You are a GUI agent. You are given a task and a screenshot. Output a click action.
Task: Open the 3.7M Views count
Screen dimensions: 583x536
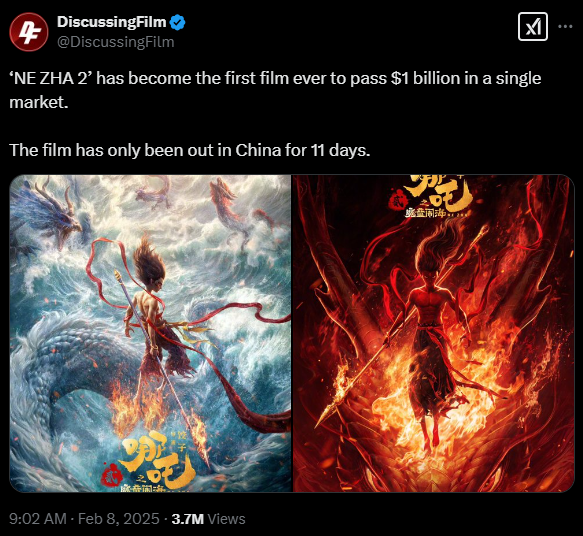click(208, 519)
